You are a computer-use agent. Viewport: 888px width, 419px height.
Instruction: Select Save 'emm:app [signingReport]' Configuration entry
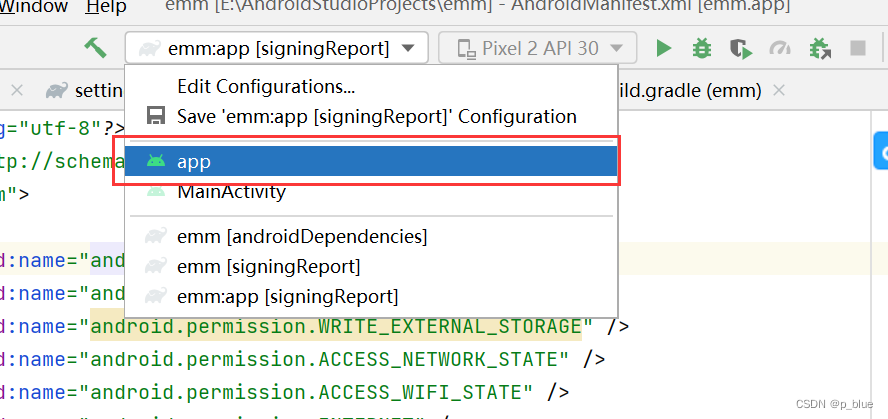click(x=371, y=117)
